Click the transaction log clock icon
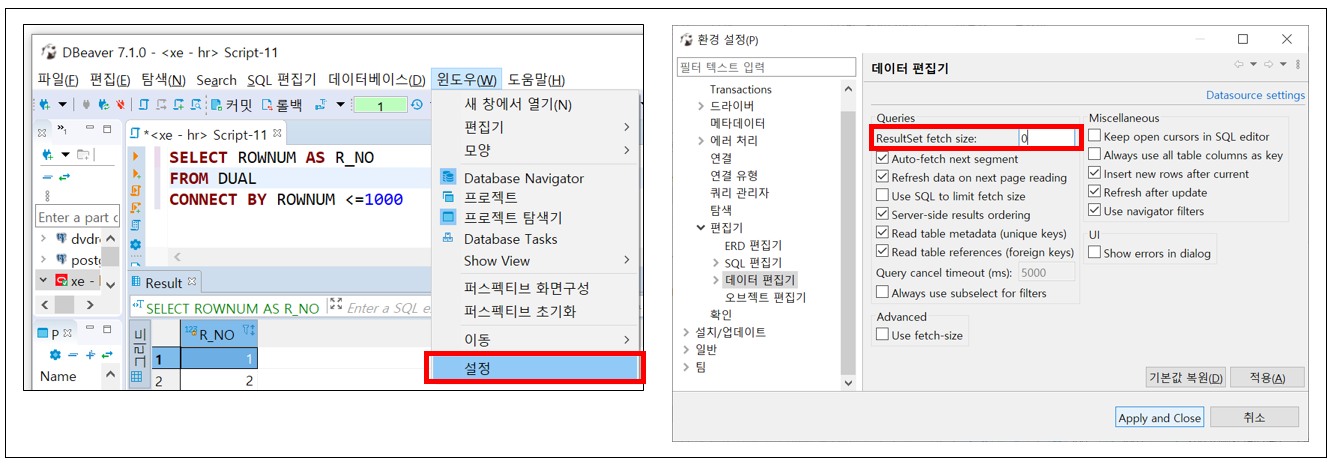Image resolution: width=1334 pixels, height=466 pixels. click(x=417, y=104)
